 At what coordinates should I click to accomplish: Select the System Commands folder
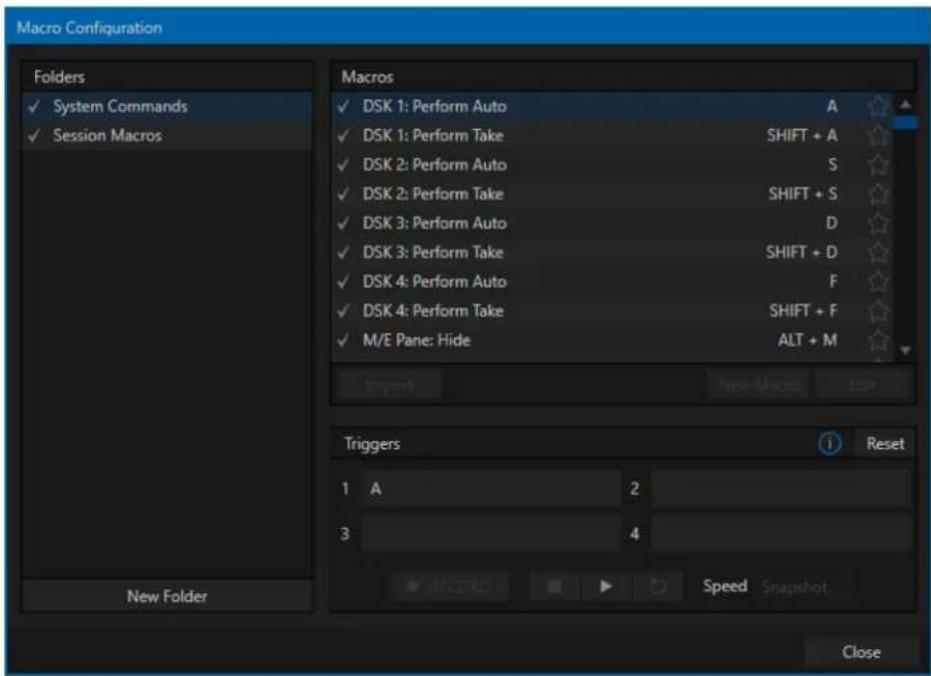tap(167, 106)
